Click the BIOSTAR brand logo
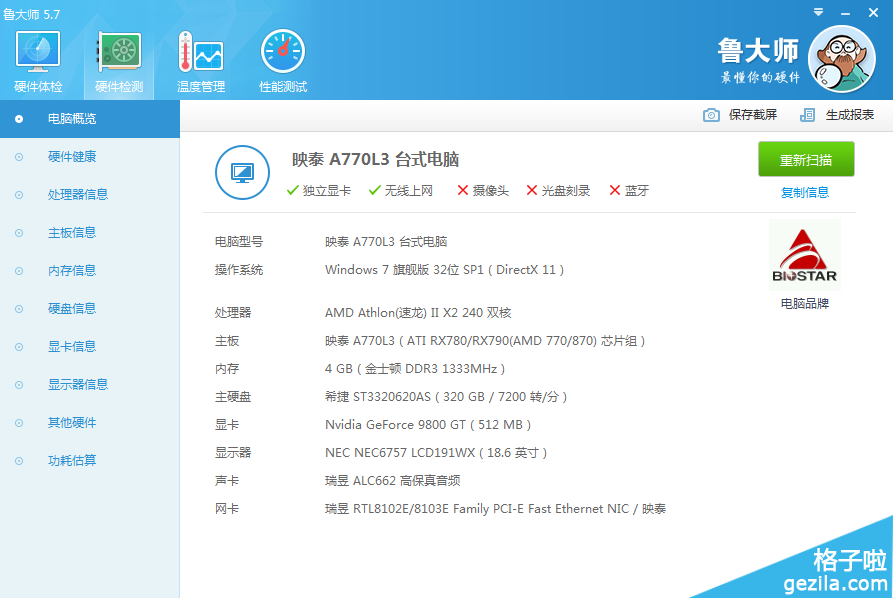 805,255
